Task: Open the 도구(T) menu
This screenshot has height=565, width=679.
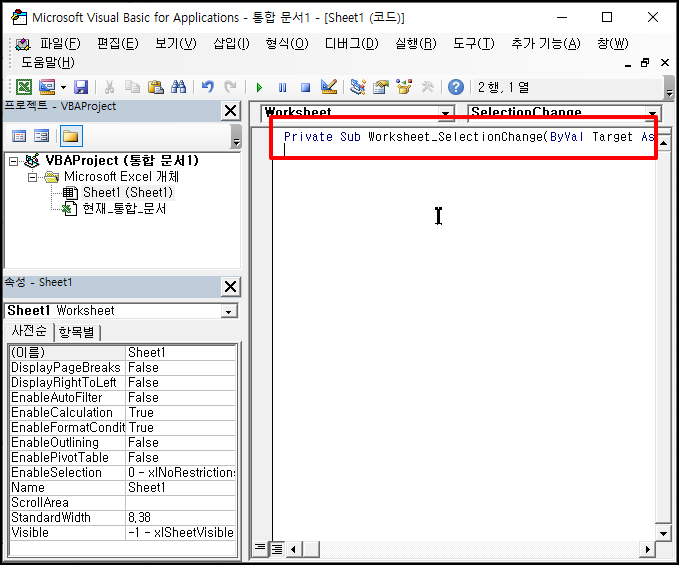Action: [474, 43]
